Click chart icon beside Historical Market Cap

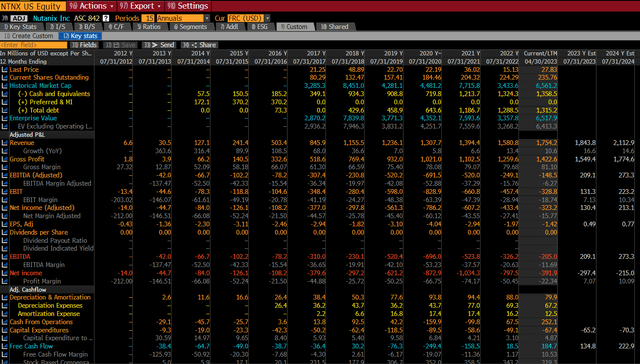coord(4,86)
